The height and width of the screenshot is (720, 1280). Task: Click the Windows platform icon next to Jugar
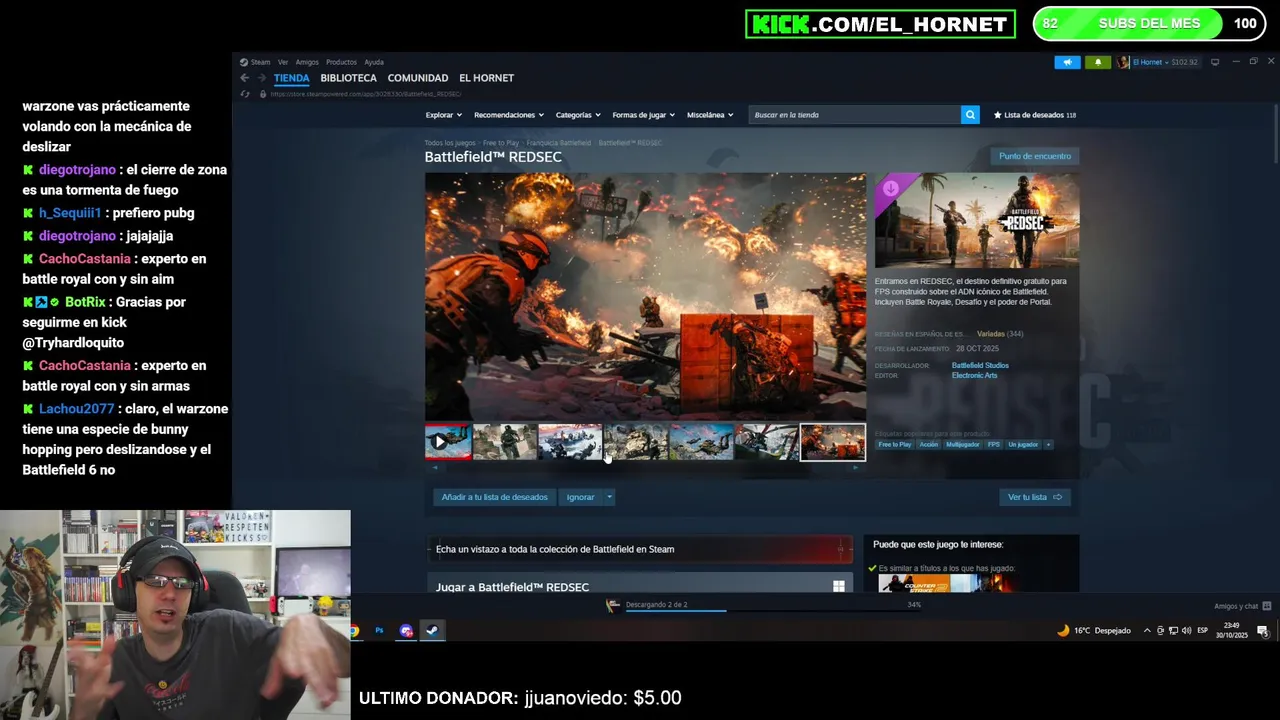point(838,586)
